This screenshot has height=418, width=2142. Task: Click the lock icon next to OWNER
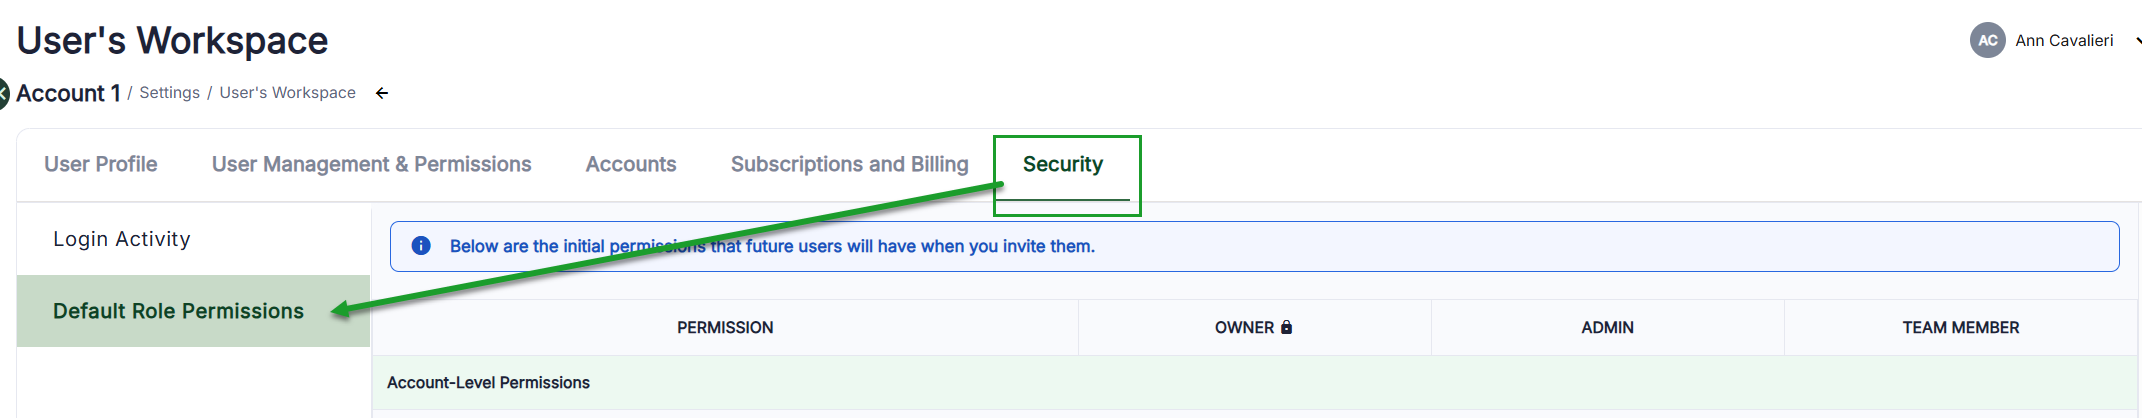pos(1287,327)
